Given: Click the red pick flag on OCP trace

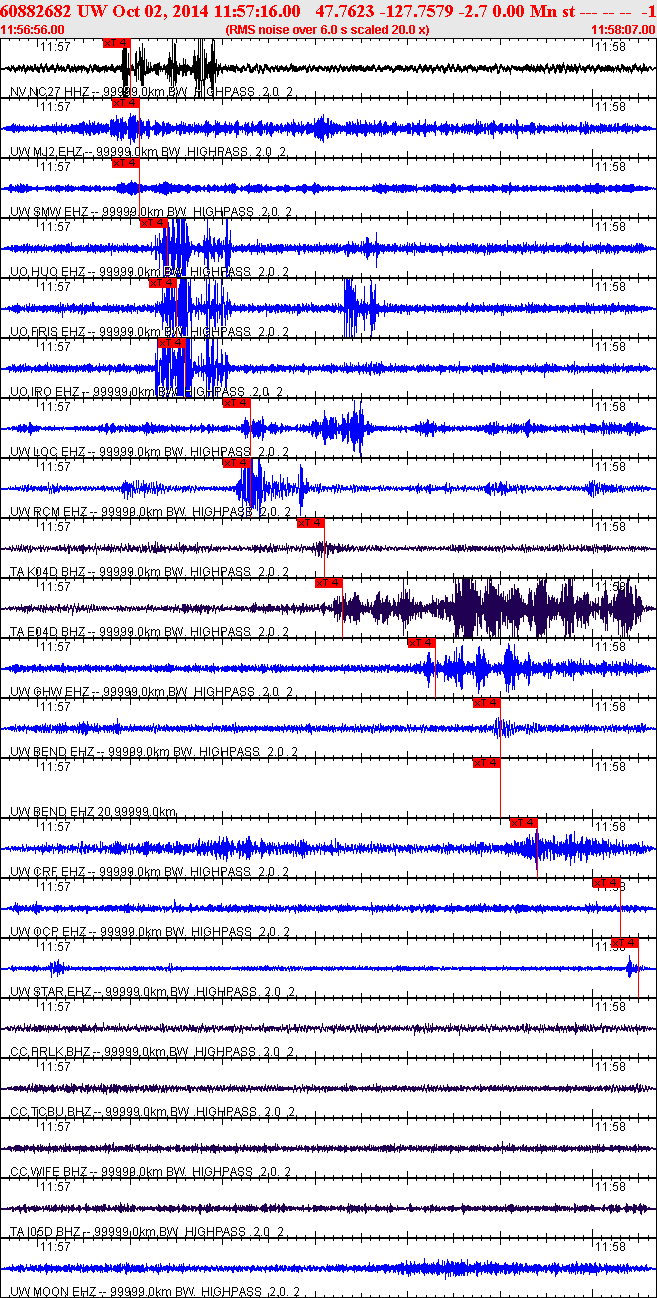Looking at the screenshot, I should (606, 883).
